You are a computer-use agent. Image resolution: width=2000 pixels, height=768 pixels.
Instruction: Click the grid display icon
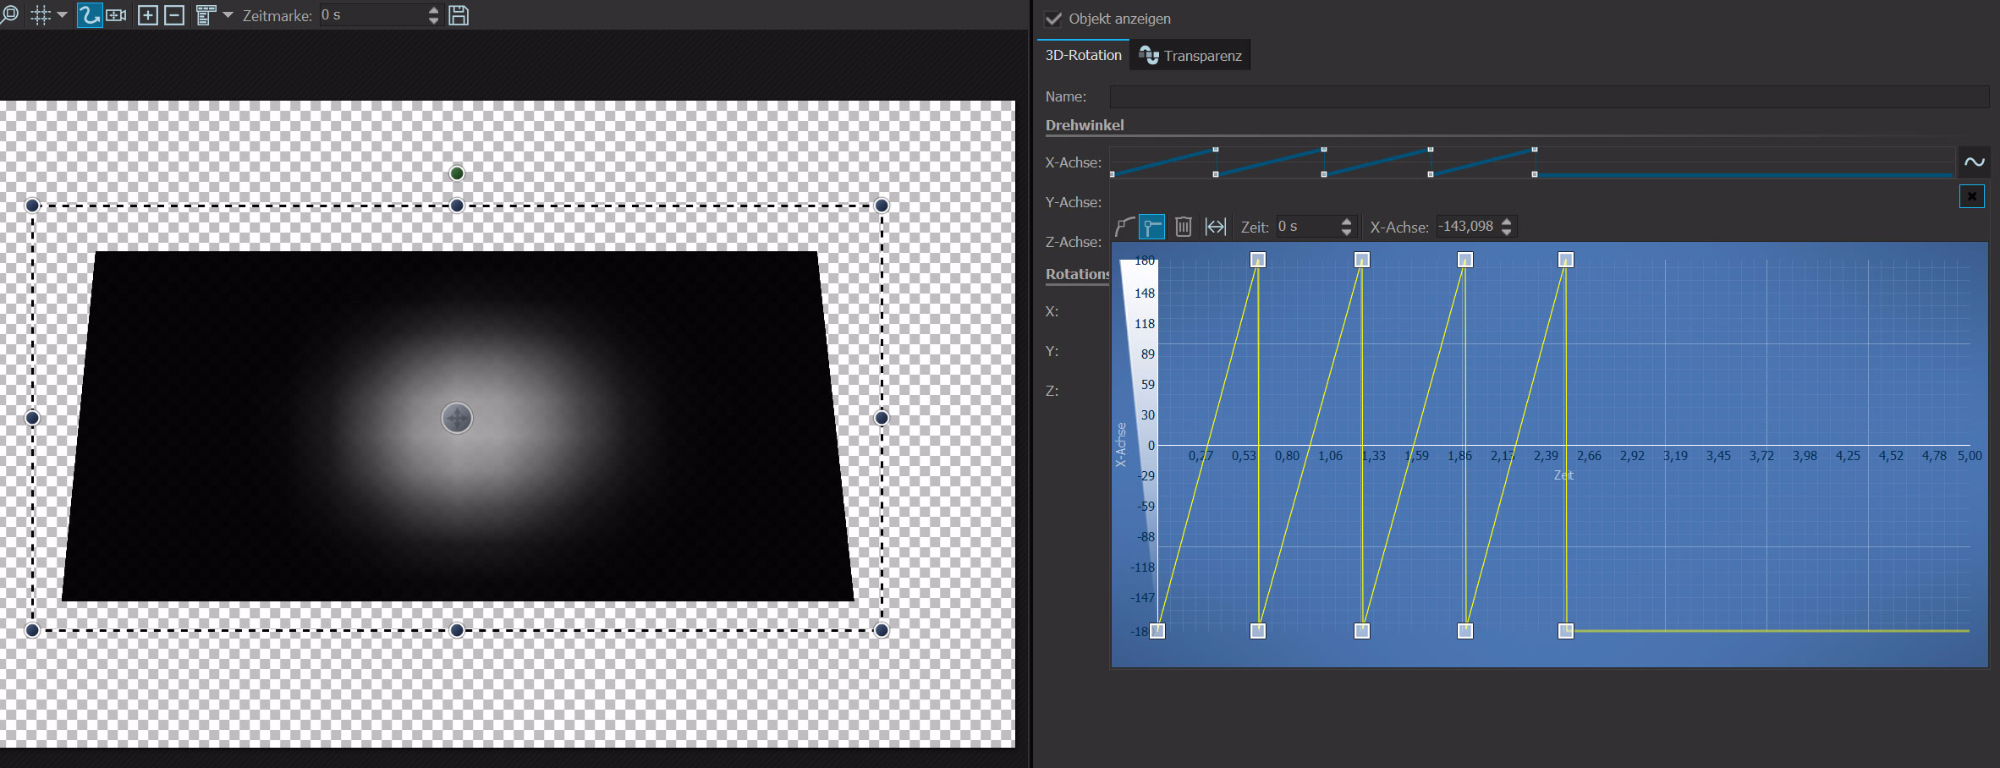click(x=41, y=15)
